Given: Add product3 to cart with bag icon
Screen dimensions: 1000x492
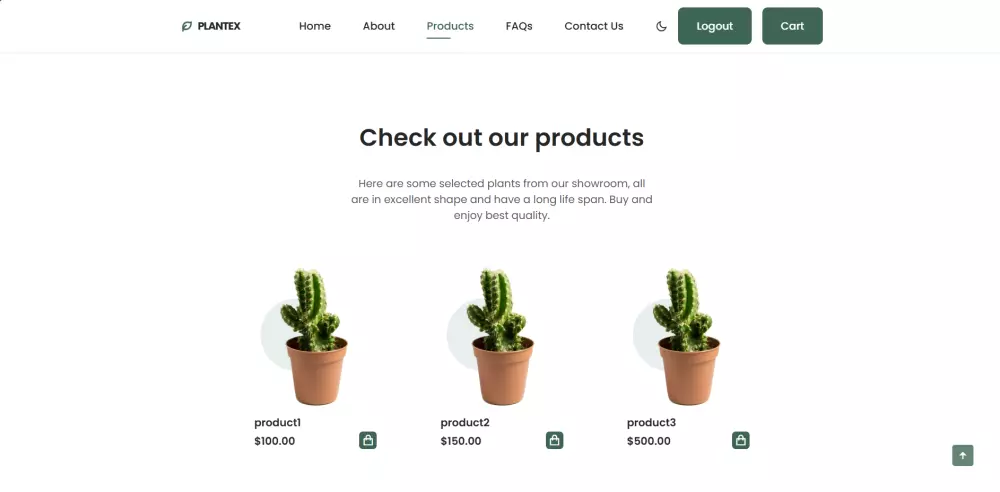Looking at the screenshot, I should tap(740, 440).
